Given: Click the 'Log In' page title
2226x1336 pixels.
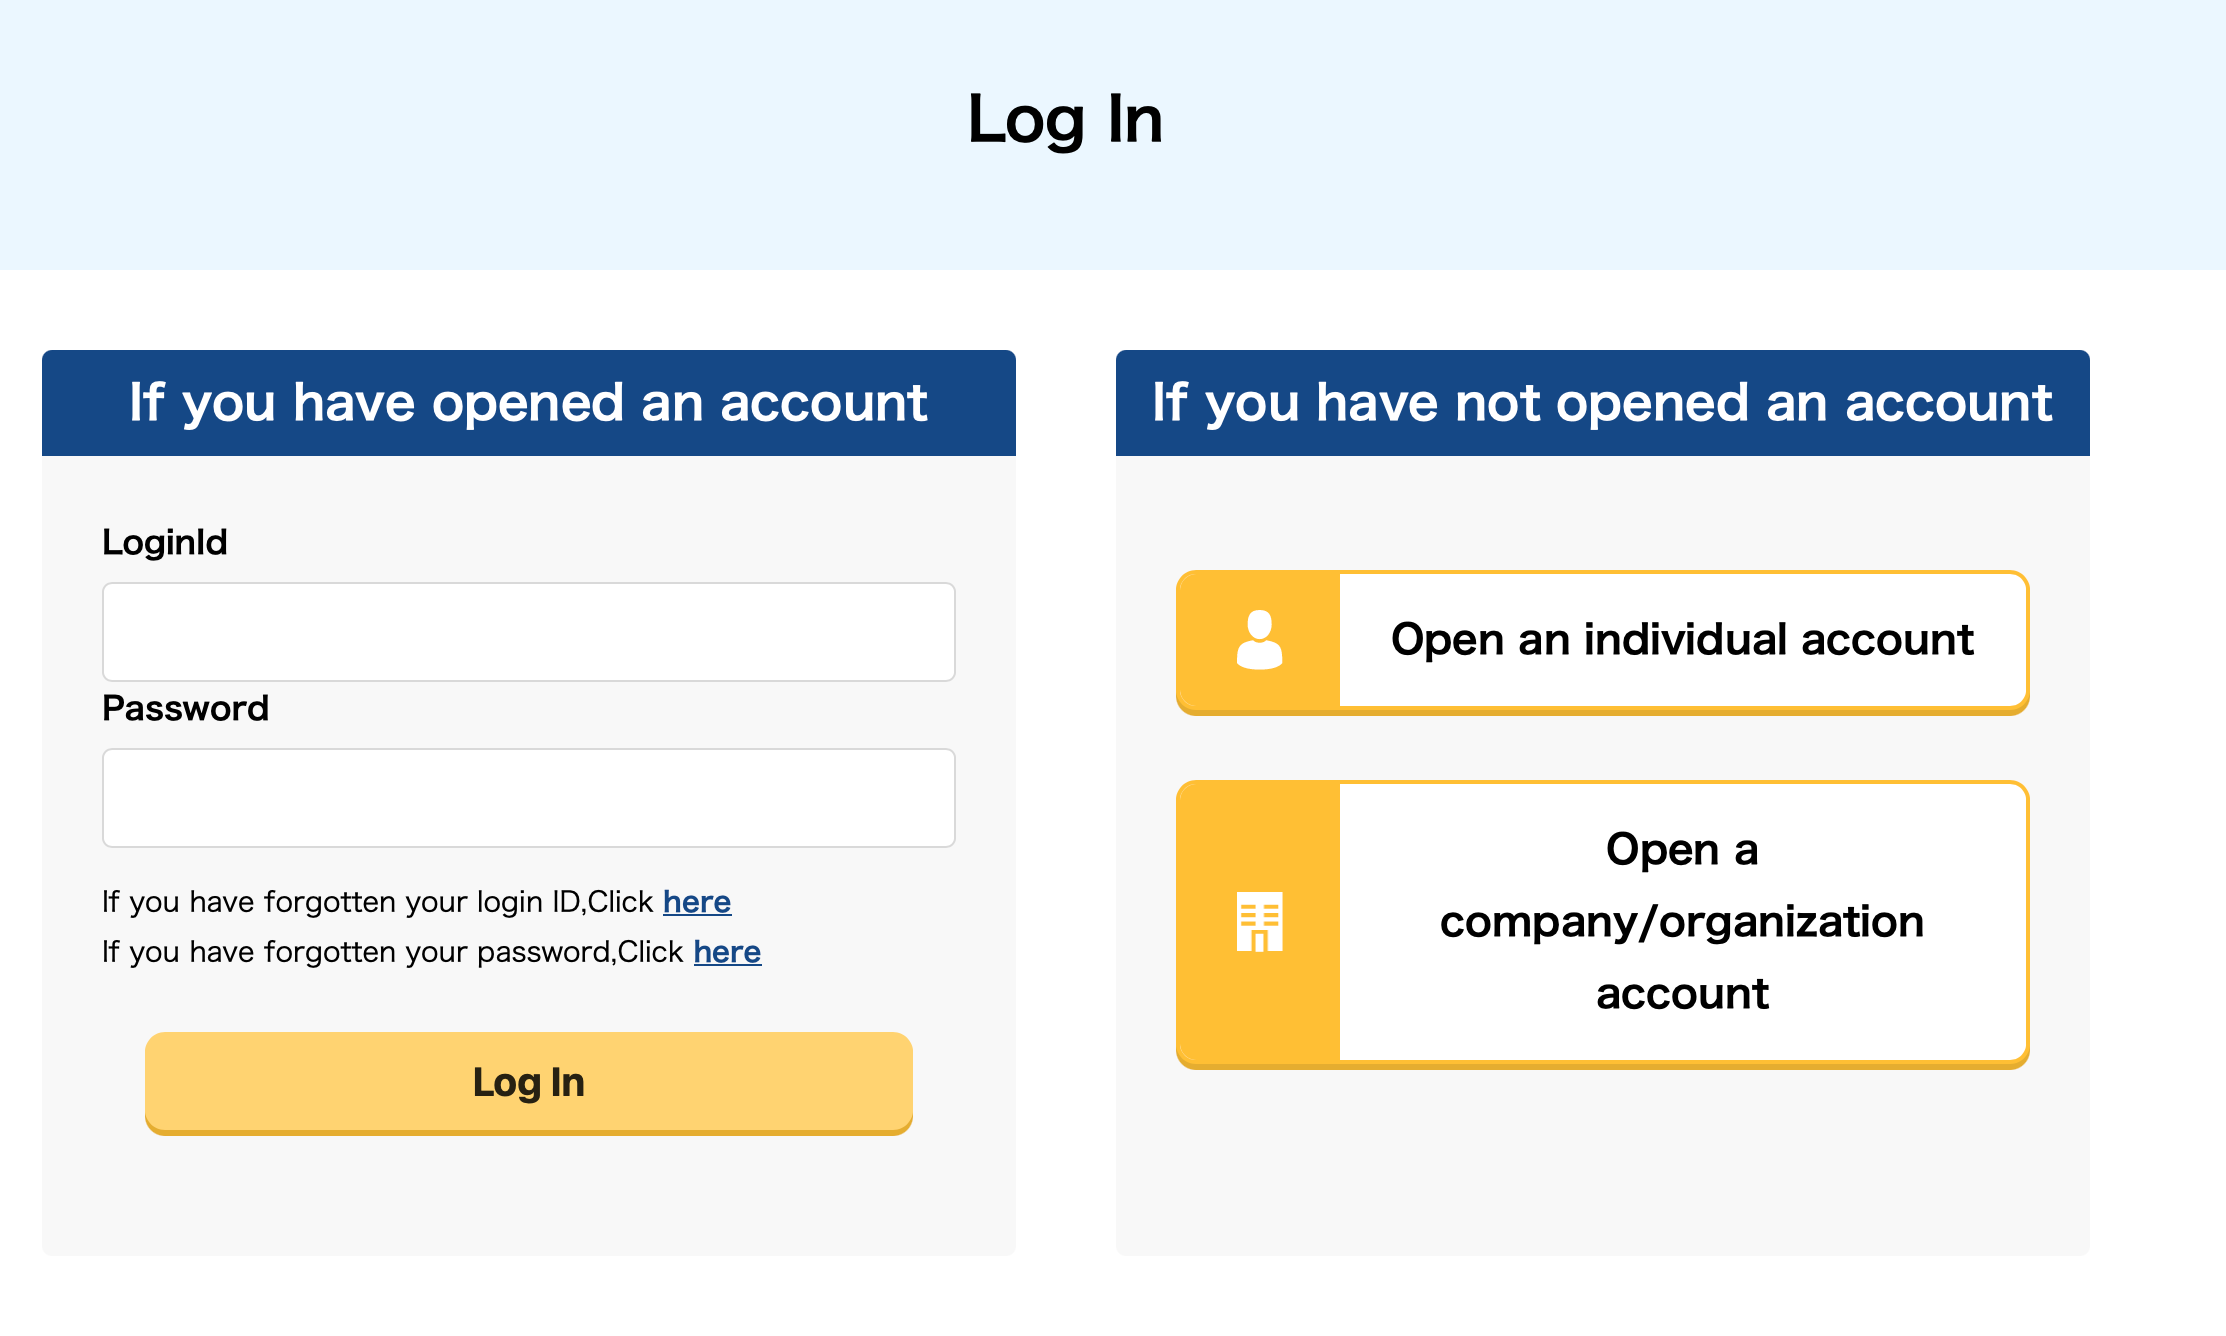Looking at the screenshot, I should [x=1065, y=119].
